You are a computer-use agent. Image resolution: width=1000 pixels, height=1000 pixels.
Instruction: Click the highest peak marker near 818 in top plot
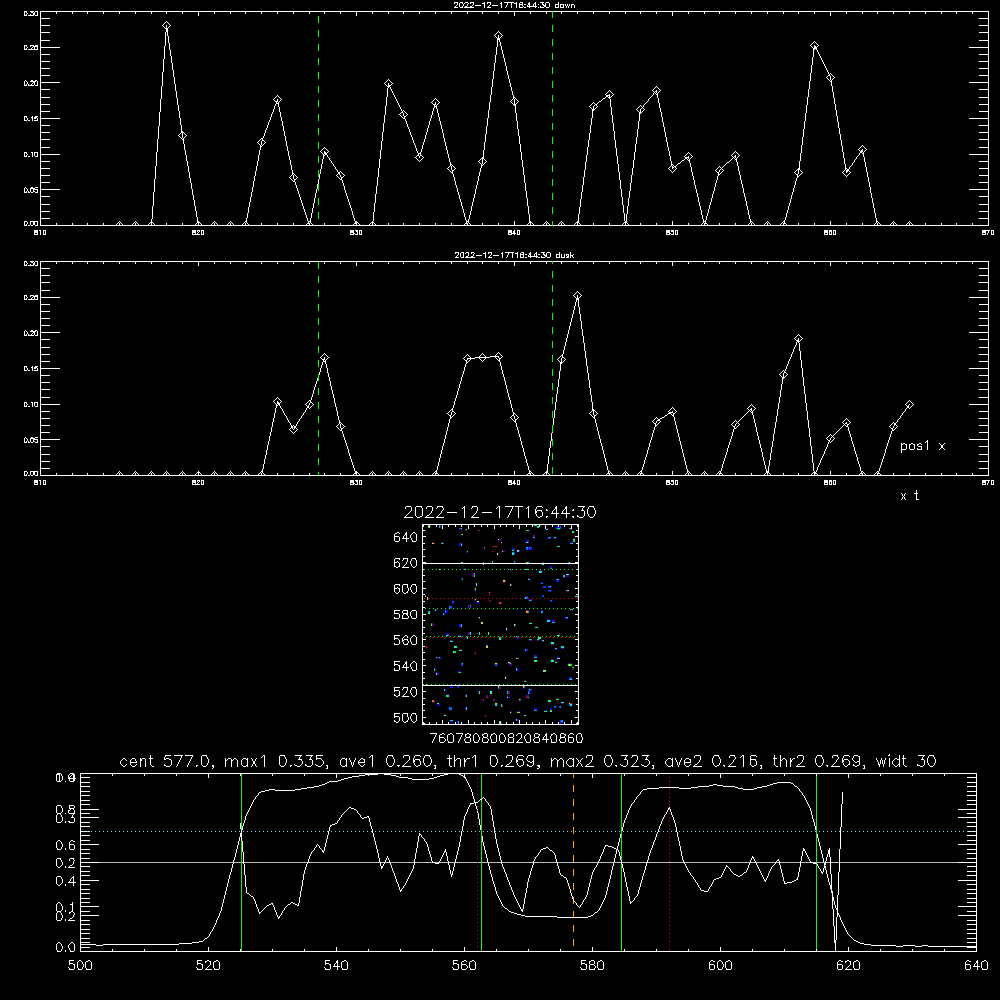tap(166, 26)
